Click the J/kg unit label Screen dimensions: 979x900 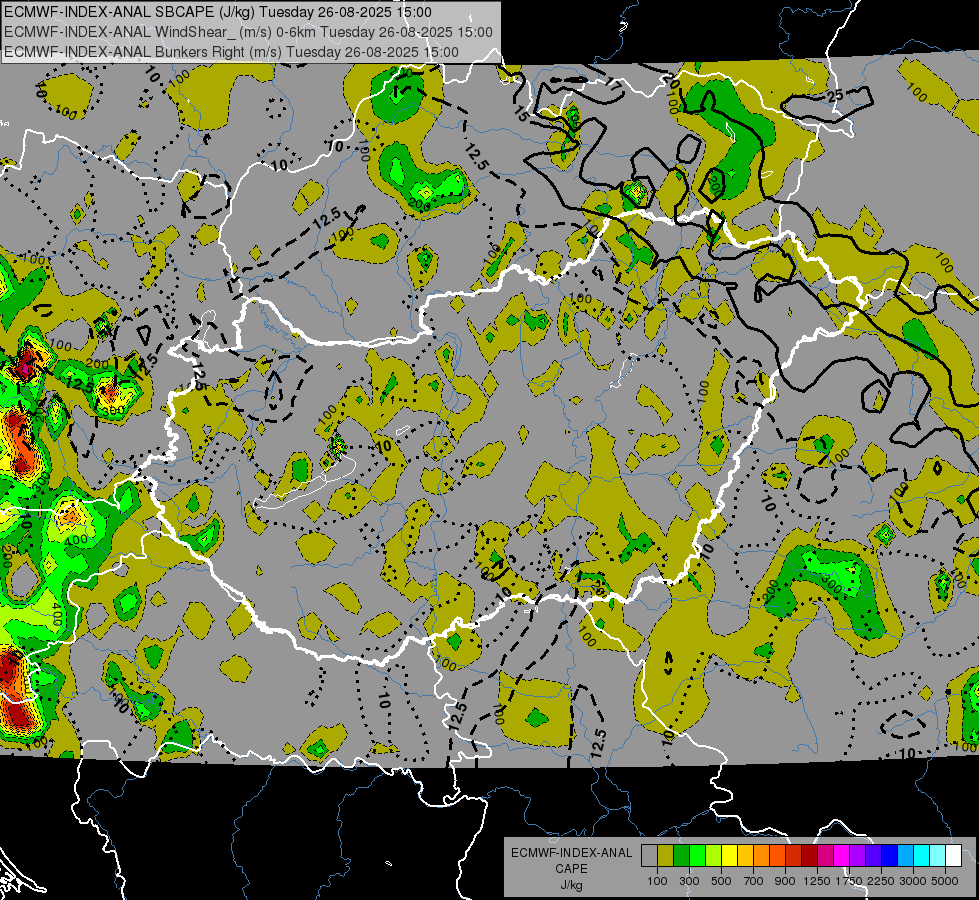click(571, 885)
